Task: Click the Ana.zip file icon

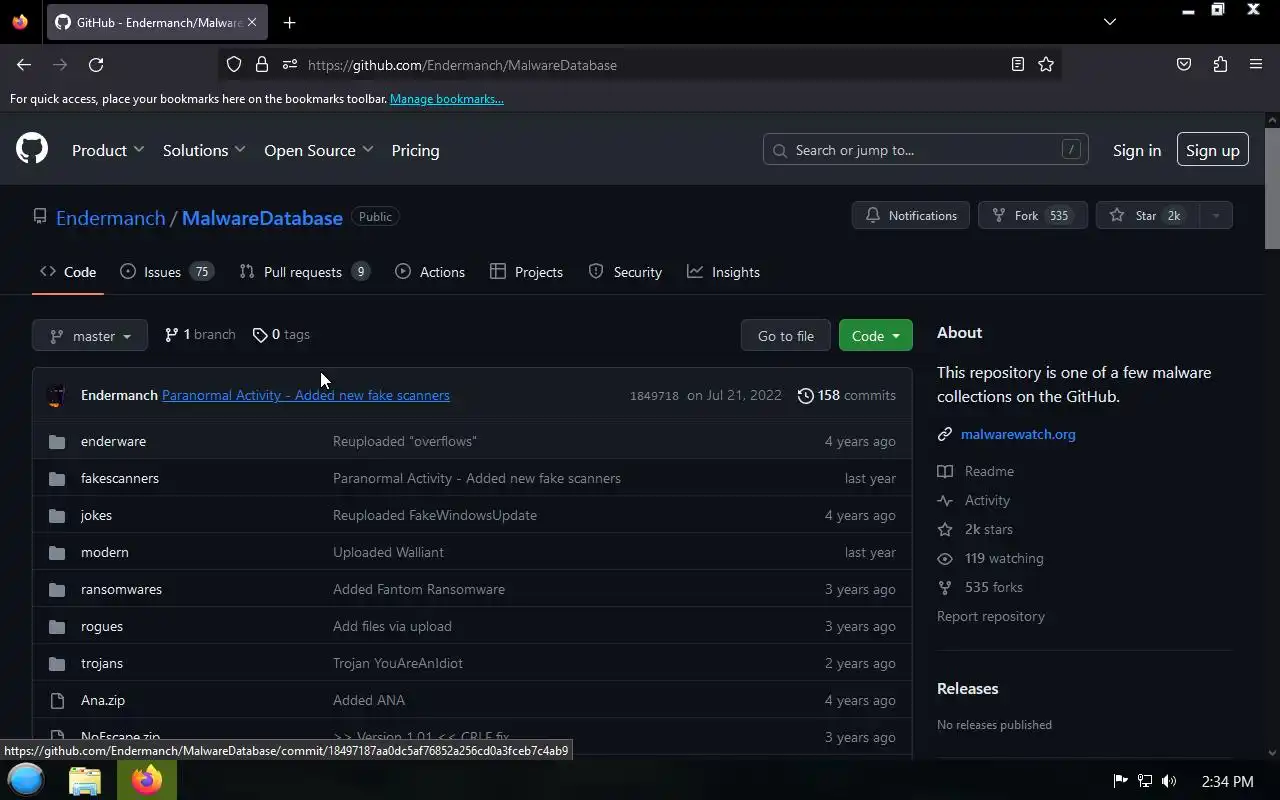Action: (57, 701)
